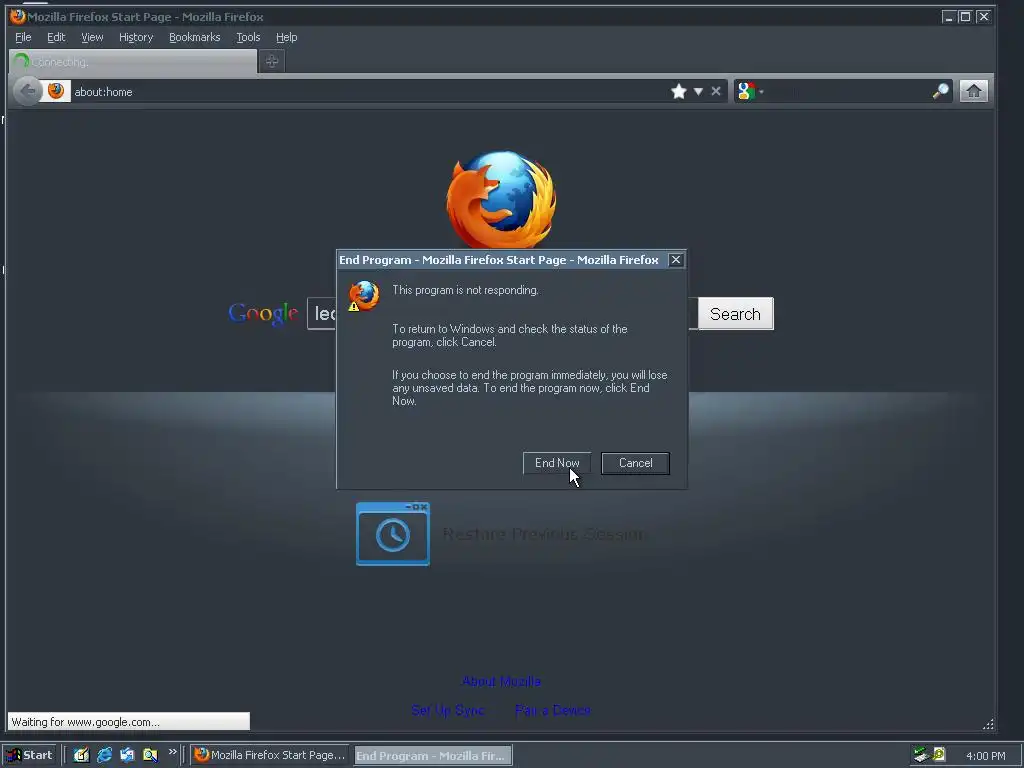Open the About Mozilla link

[x=501, y=681]
